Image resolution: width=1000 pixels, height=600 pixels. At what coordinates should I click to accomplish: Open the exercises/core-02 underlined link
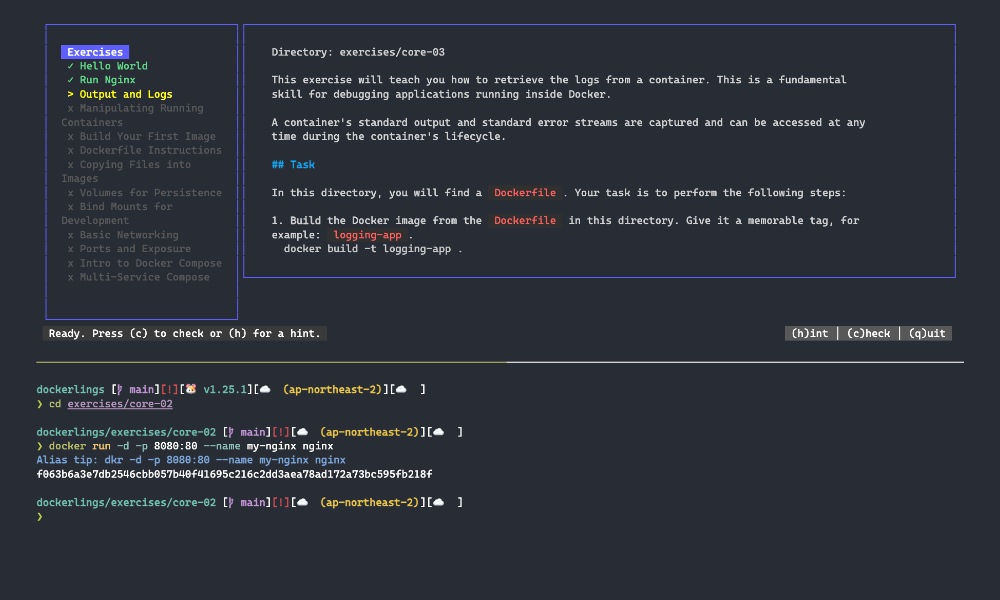(119, 404)
